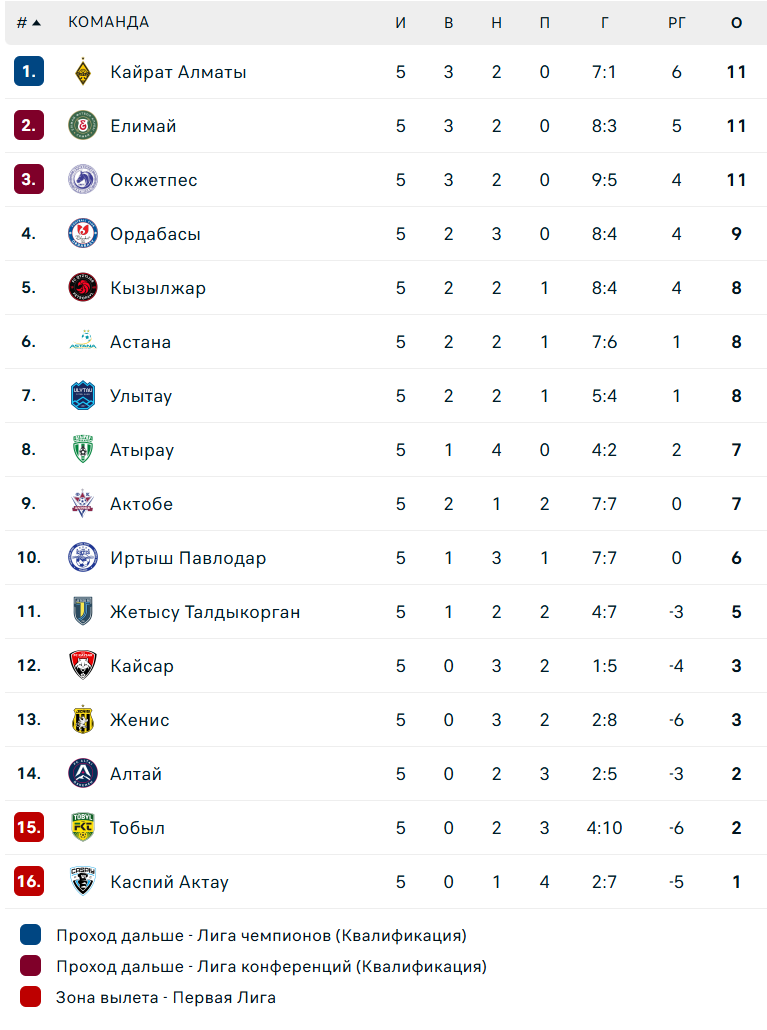Image resolution: width=767 pixels, height=1030 pixels.
Task: Sort by the РГ goal difference header
Action: 677,22
